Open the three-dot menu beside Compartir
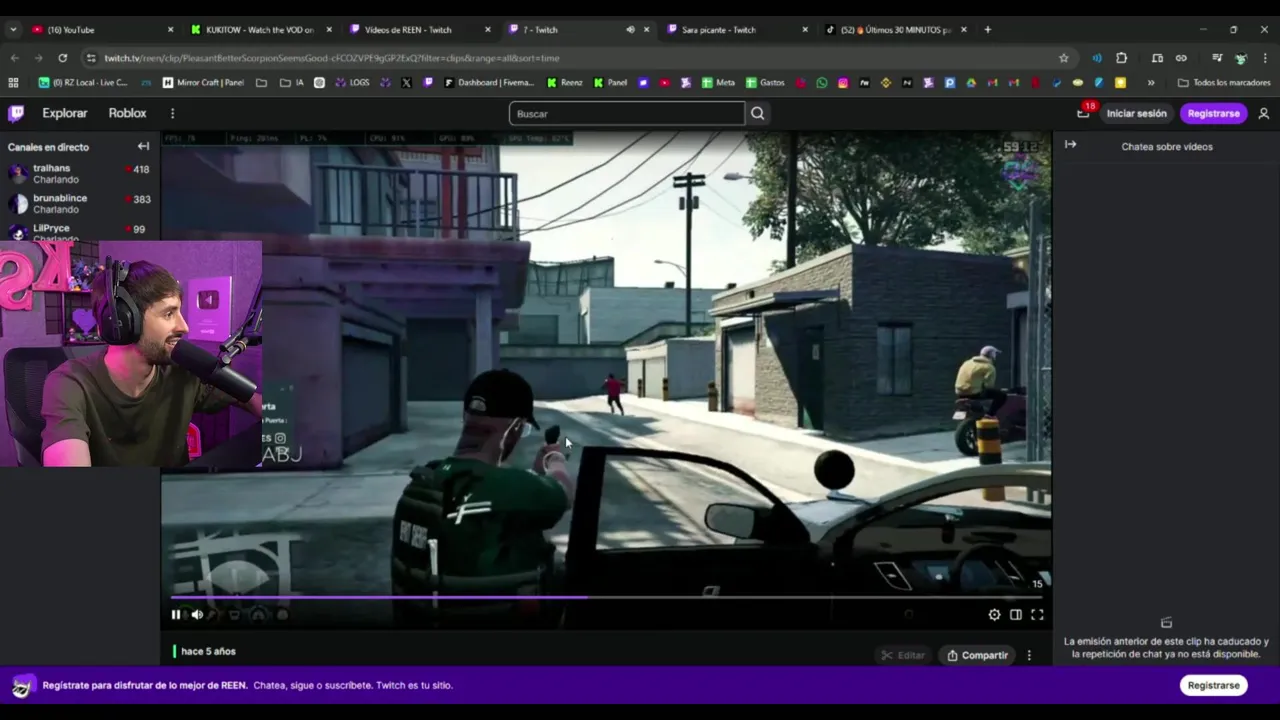The image size is (1280, 720). 1029,655
